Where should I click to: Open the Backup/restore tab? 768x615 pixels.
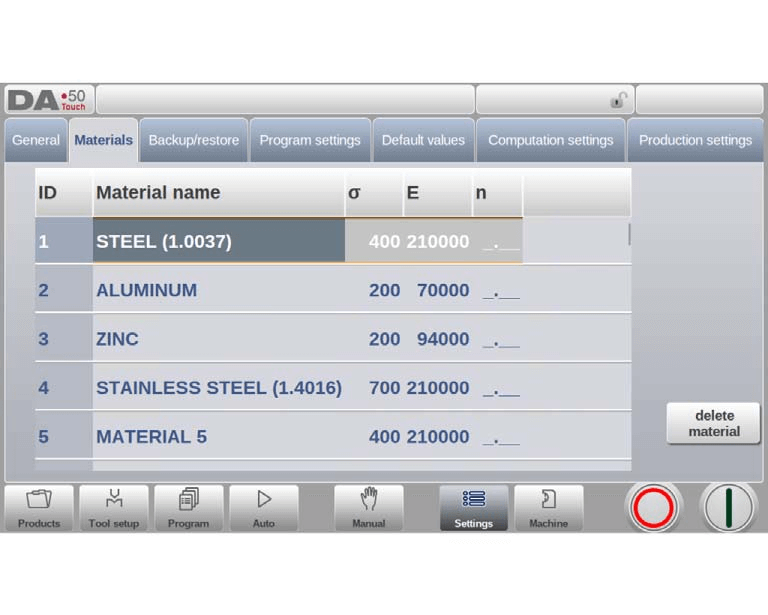click(x=194, y=140)
